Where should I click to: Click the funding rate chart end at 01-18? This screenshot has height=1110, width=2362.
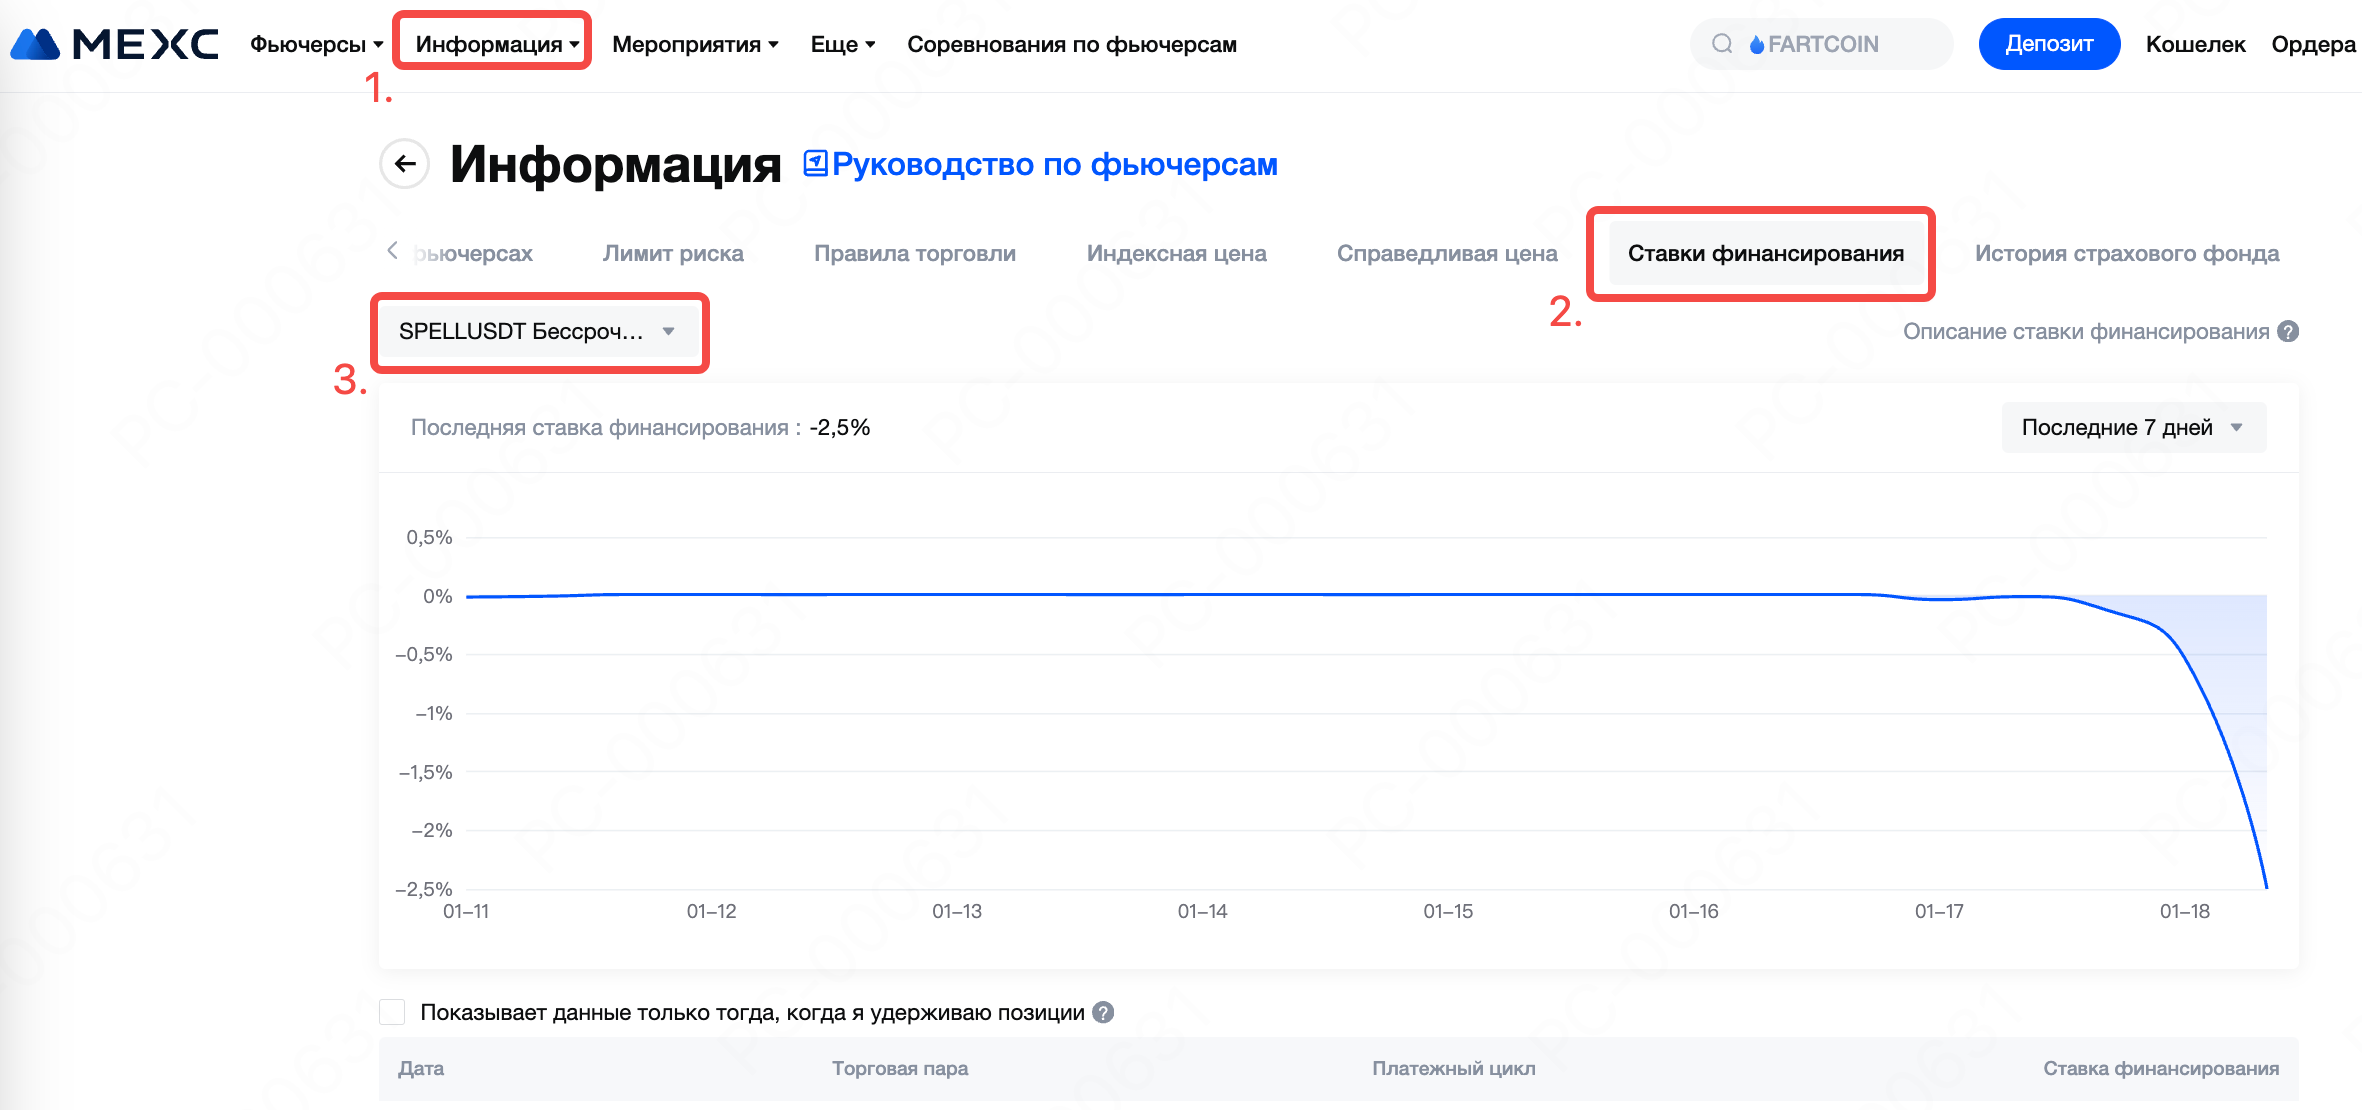[2265, 885]
